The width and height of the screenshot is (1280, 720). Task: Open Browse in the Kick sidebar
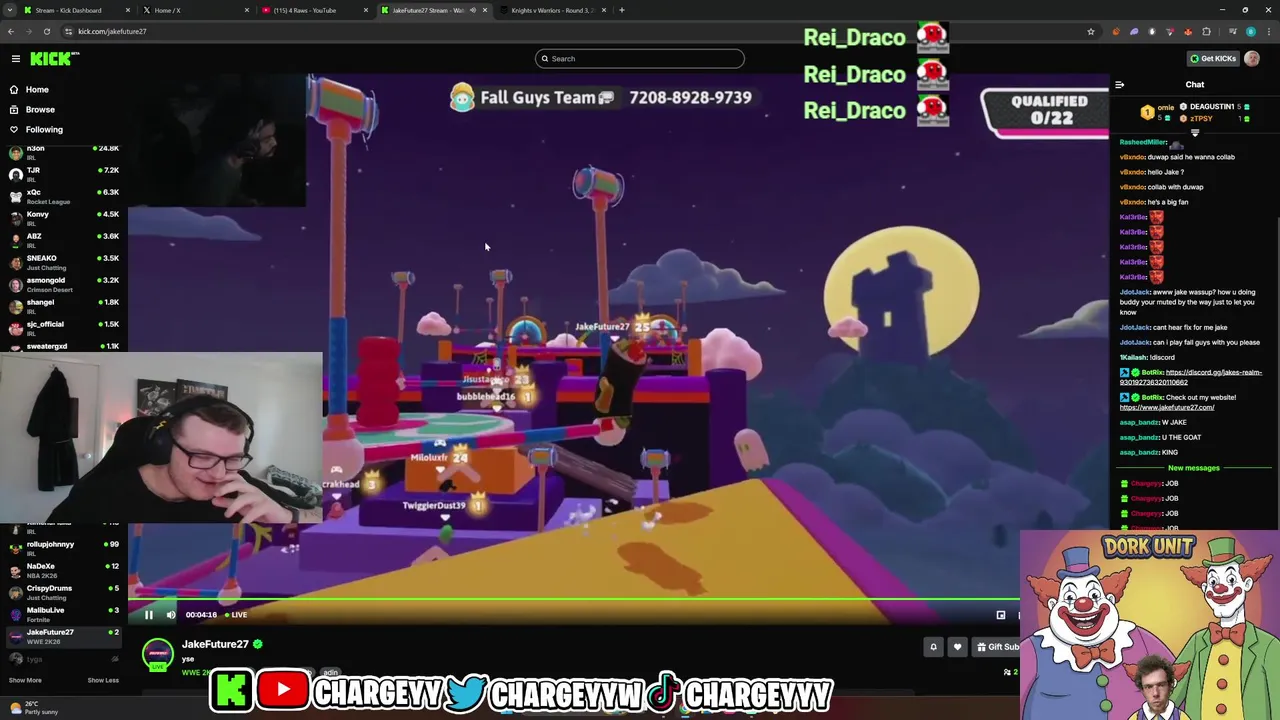(40, 109)
